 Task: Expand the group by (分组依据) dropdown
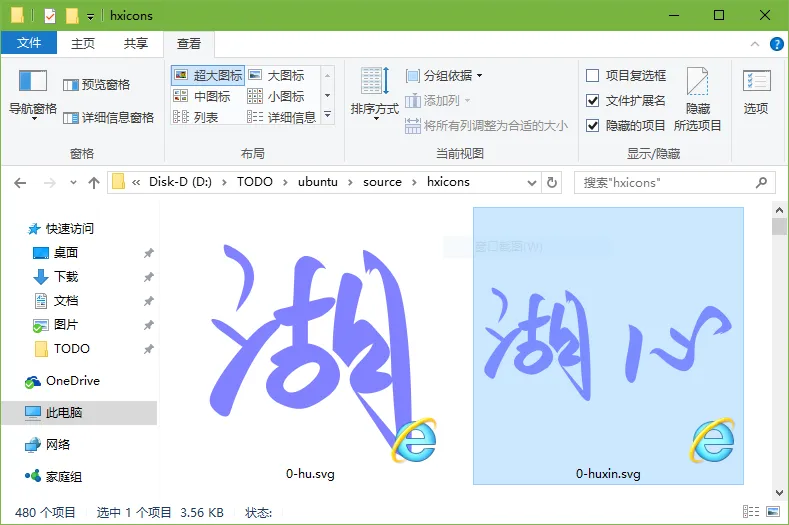[x=444, y=76]
